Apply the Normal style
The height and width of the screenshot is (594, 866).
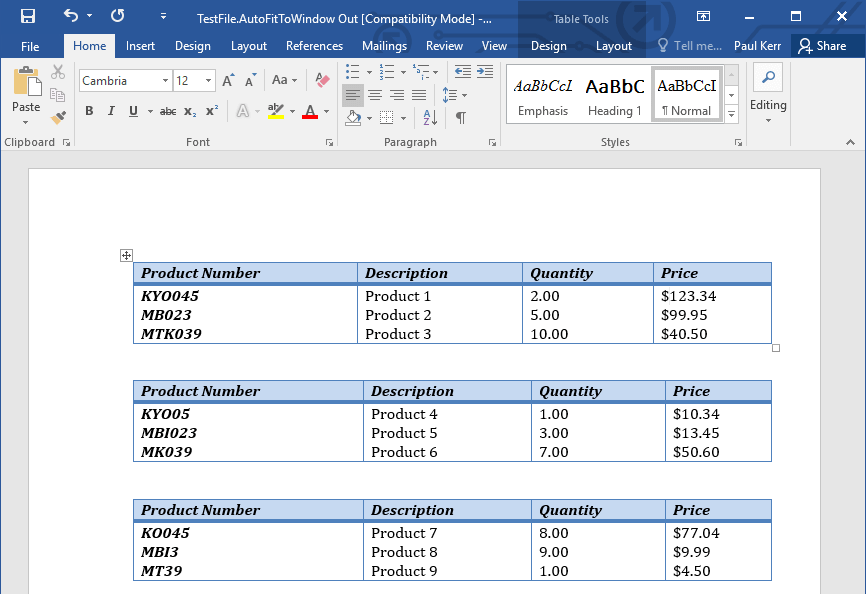click(687, 96)
